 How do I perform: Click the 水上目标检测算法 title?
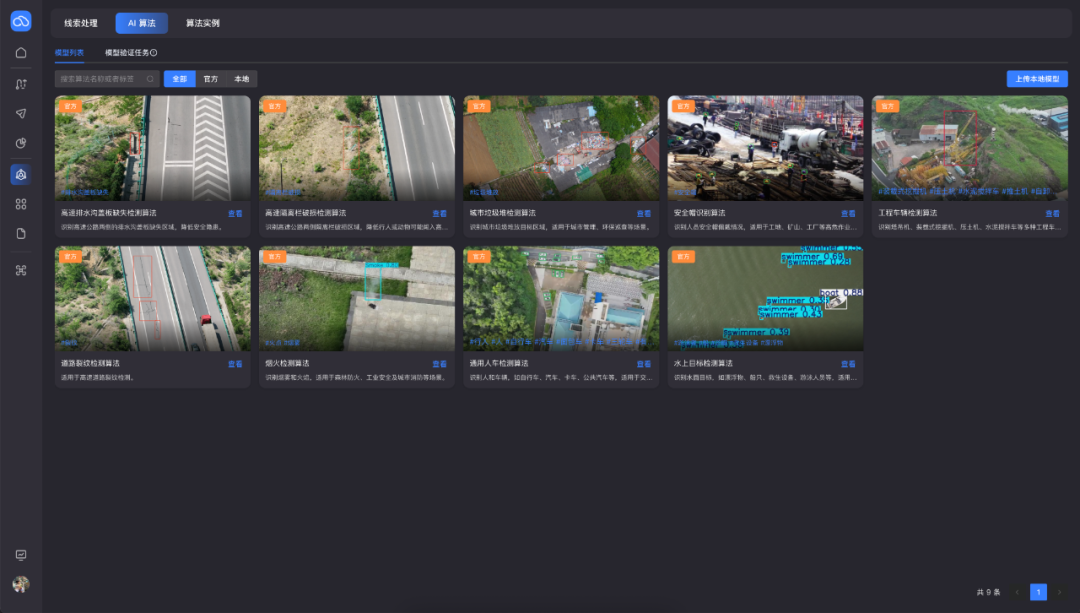pos(703,363)
